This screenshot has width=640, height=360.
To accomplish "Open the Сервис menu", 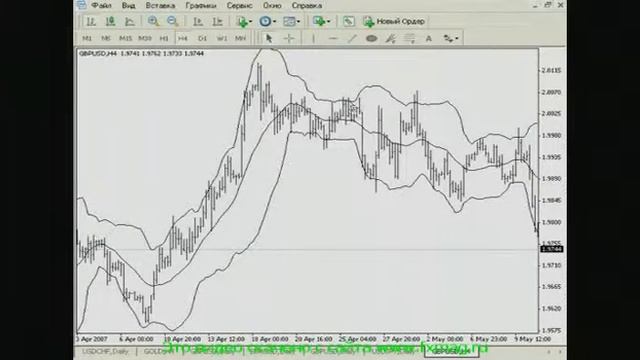I will click(x=240, y=6).
